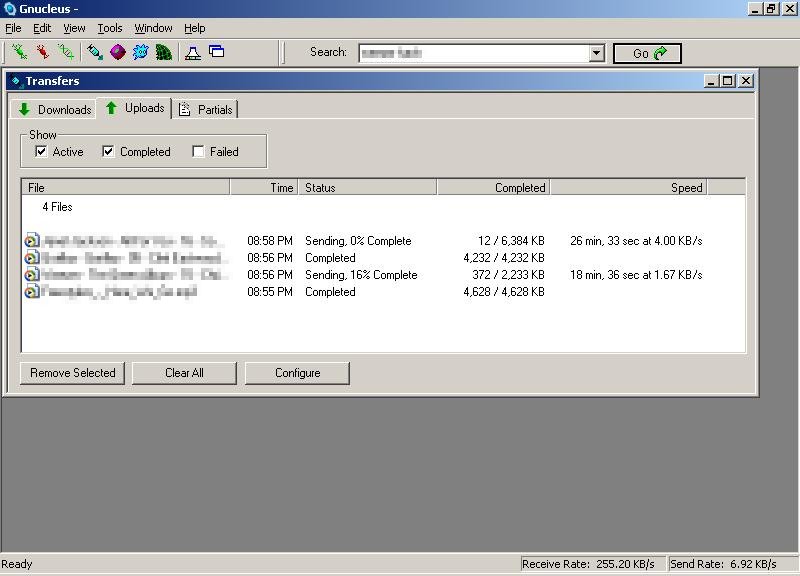Open the File menu

click(x=13, y=28)
